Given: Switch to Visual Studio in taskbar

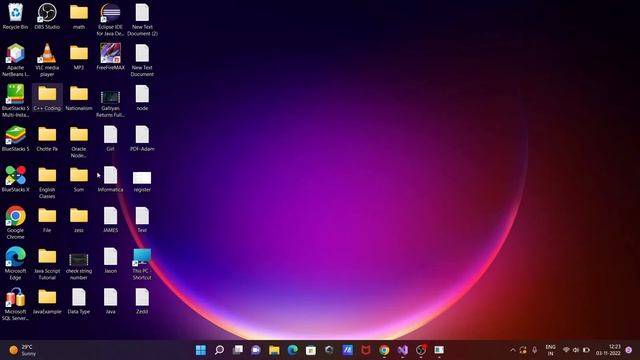Looking at the screenshot, I should 402,350.
